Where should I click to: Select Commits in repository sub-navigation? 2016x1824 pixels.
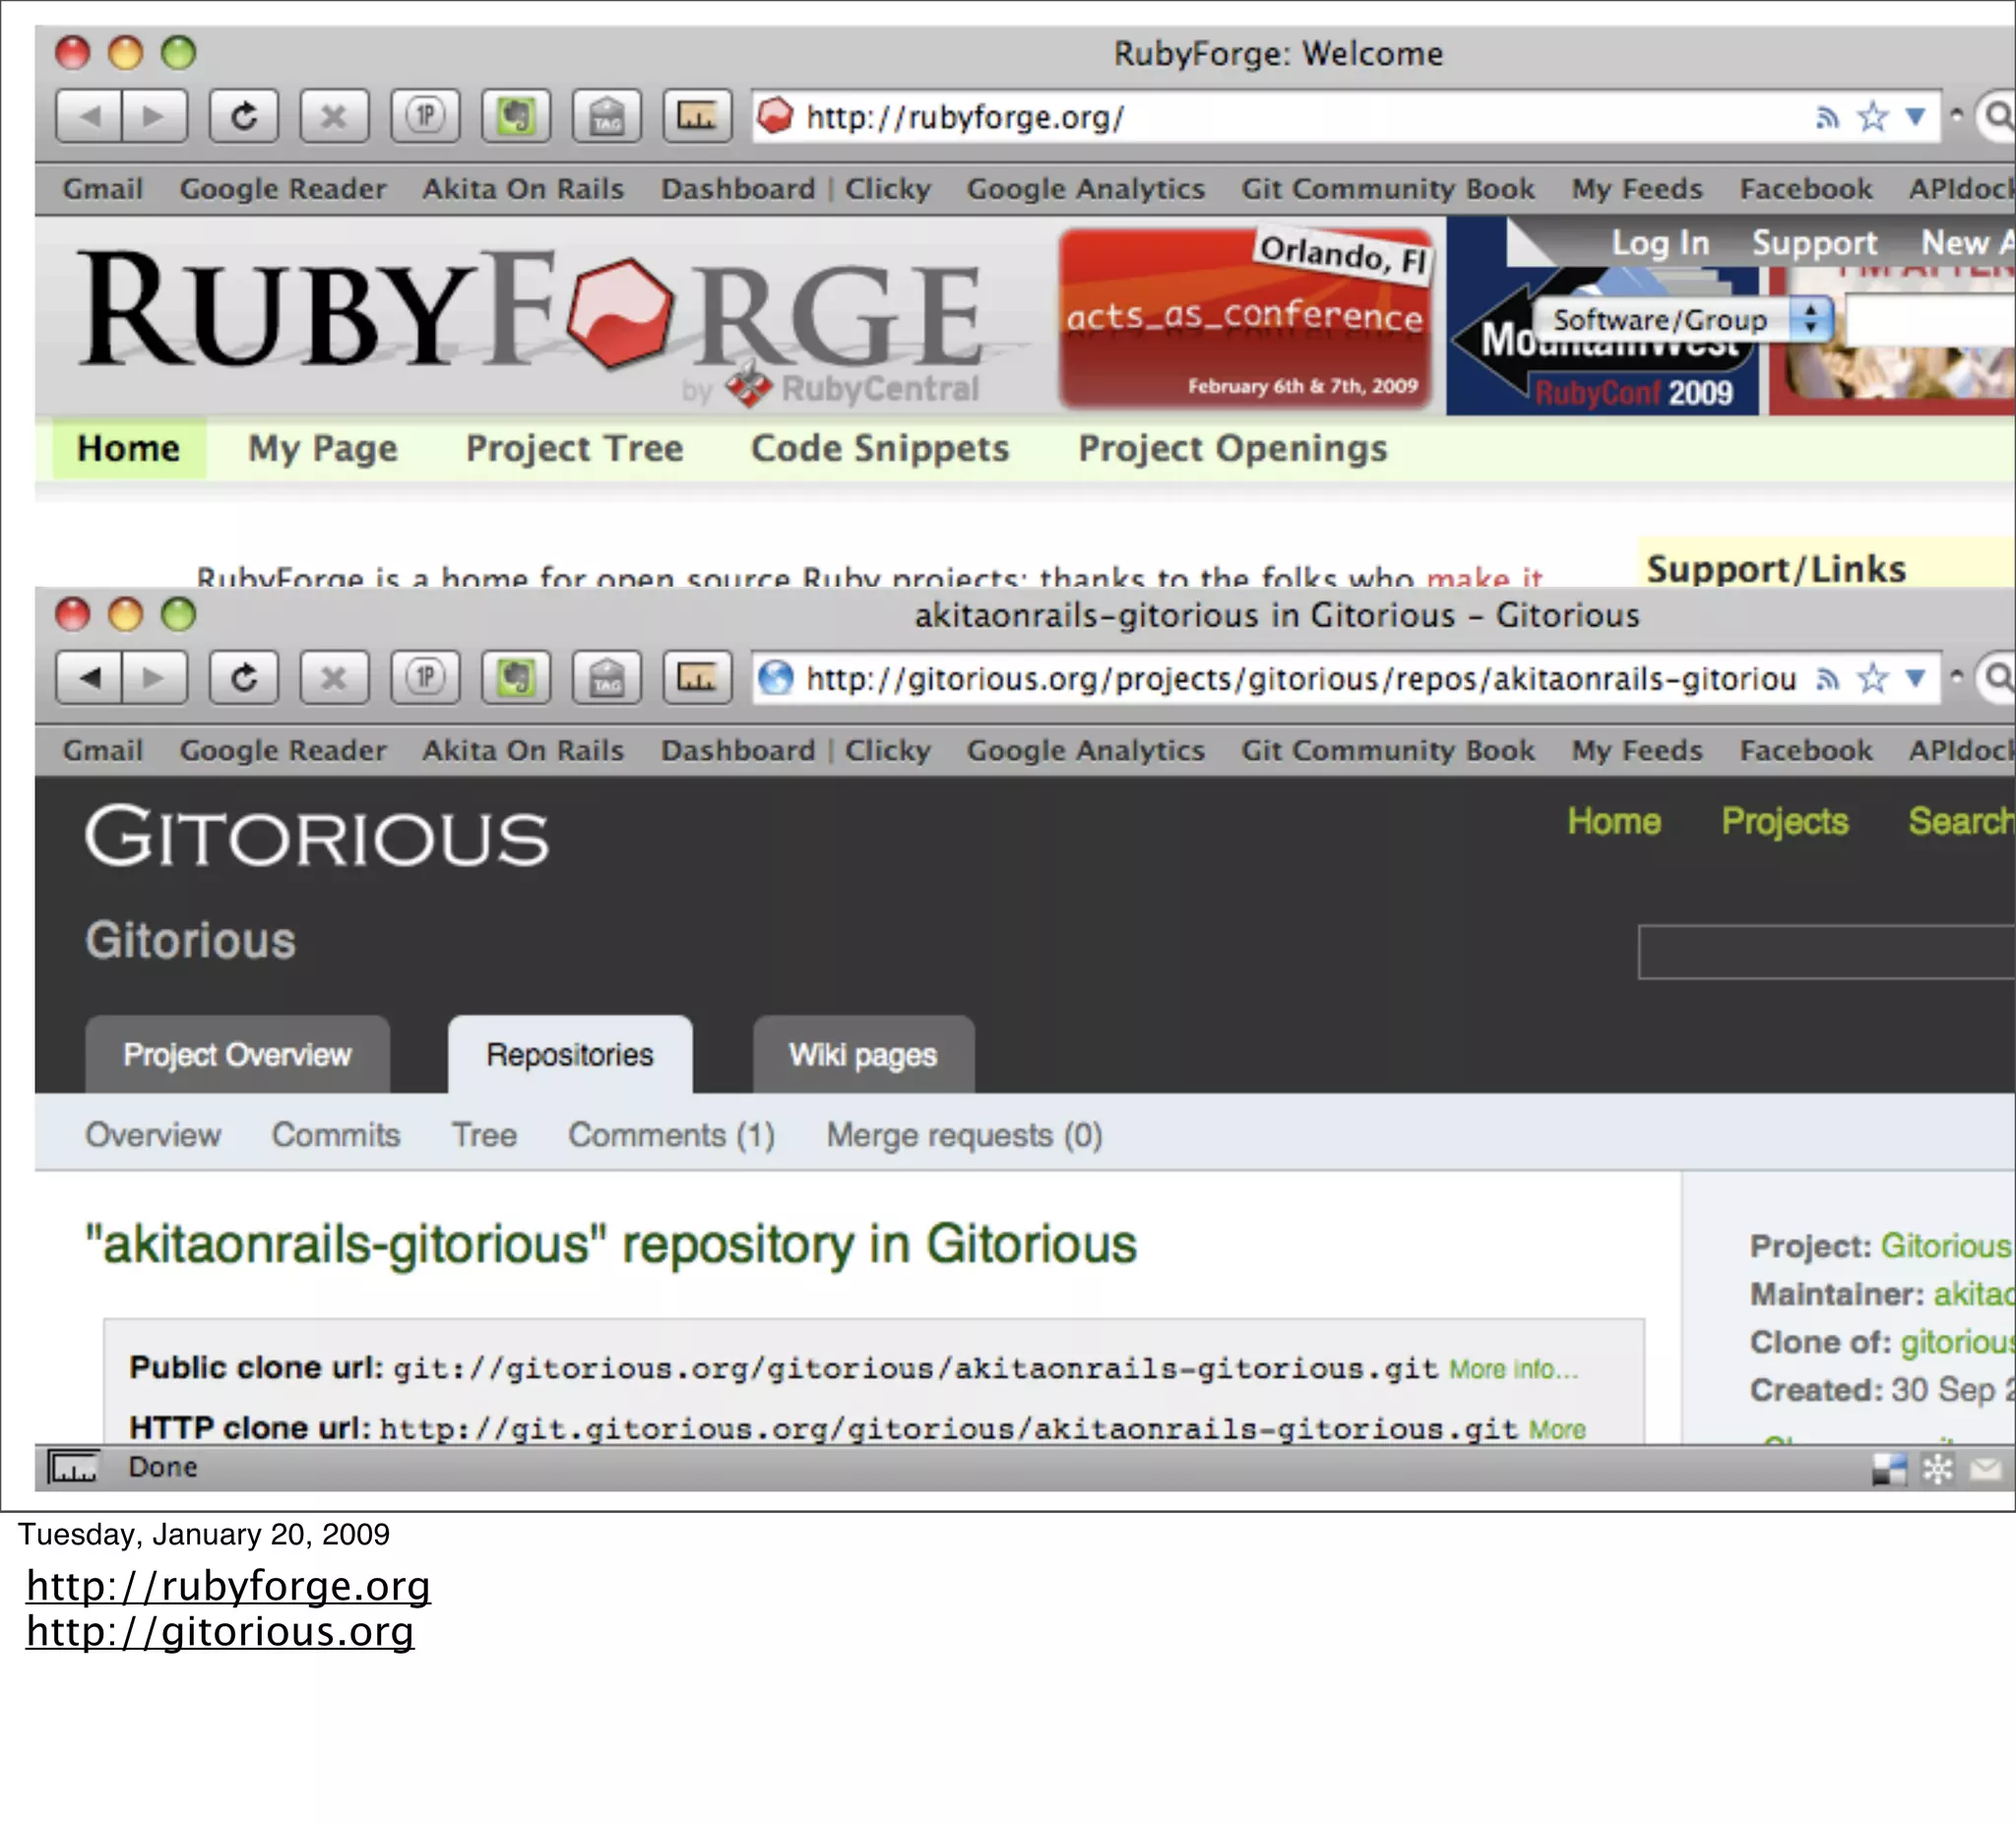pyautogui.click(x=335, y=1135)
